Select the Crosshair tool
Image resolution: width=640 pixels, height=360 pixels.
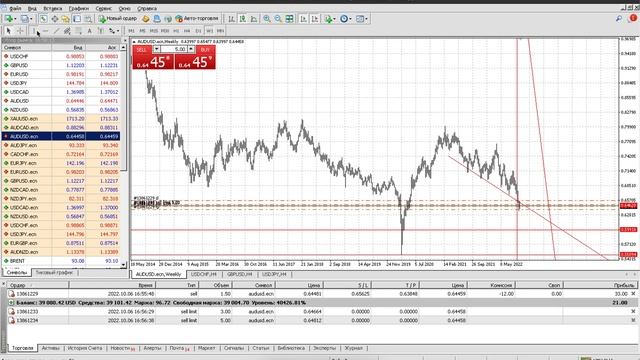(20, 31)
